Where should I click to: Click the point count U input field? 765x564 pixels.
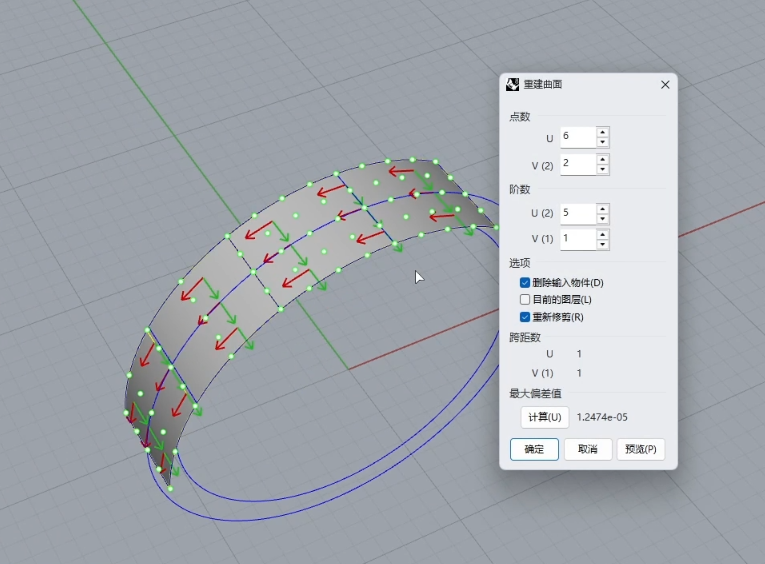[x=577, y=136]
